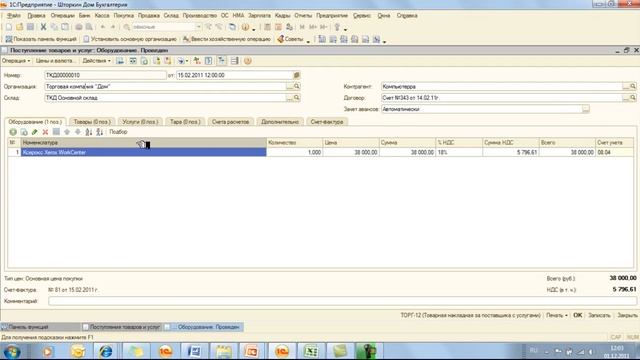The image size is (640, 360).
Task: Switch to the Товары (0 поз.) tab
Action: [92, 122]
